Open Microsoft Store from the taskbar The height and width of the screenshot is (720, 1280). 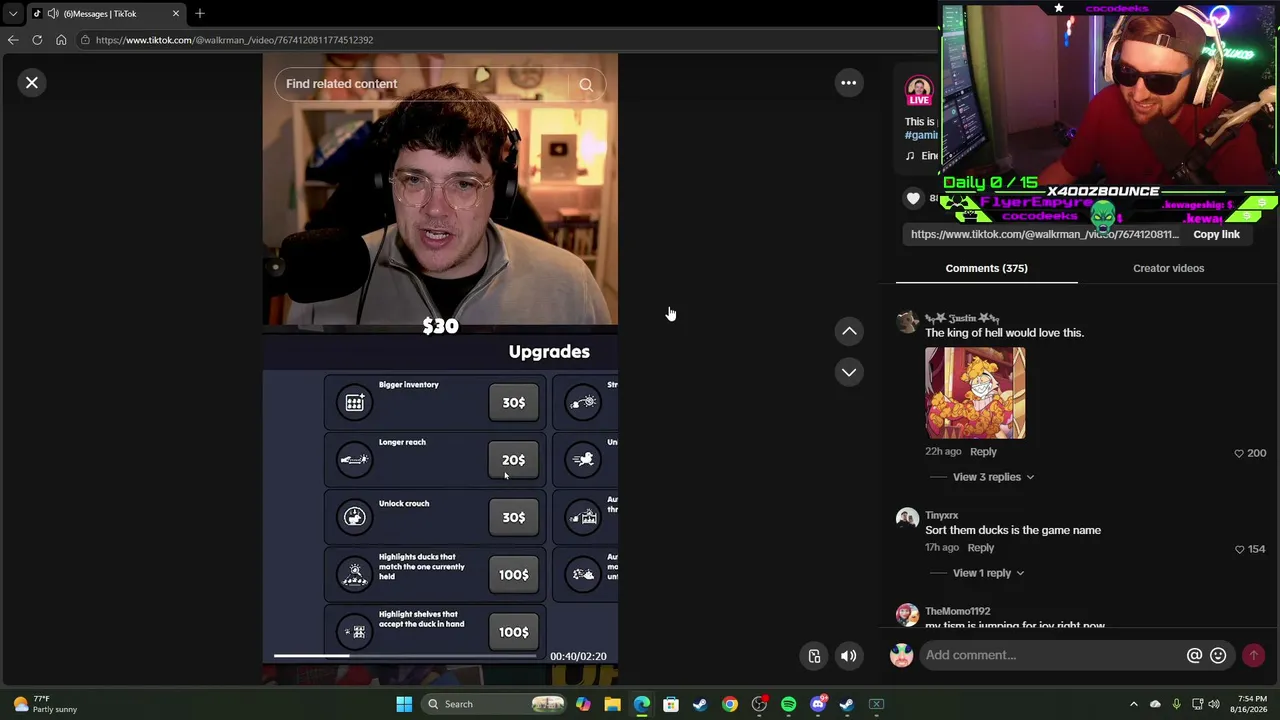click(671, 704)
